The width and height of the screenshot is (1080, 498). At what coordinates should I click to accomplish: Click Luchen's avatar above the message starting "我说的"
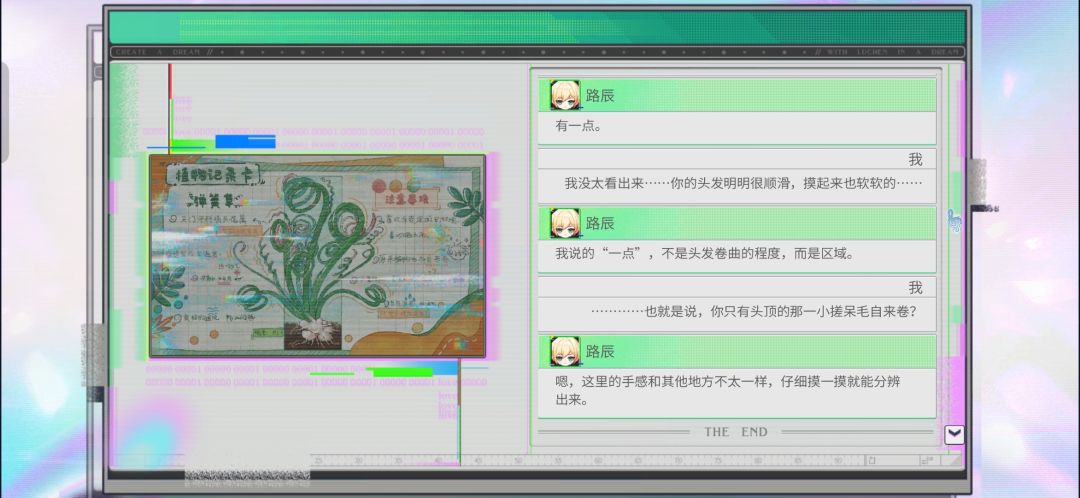[565, 223]
